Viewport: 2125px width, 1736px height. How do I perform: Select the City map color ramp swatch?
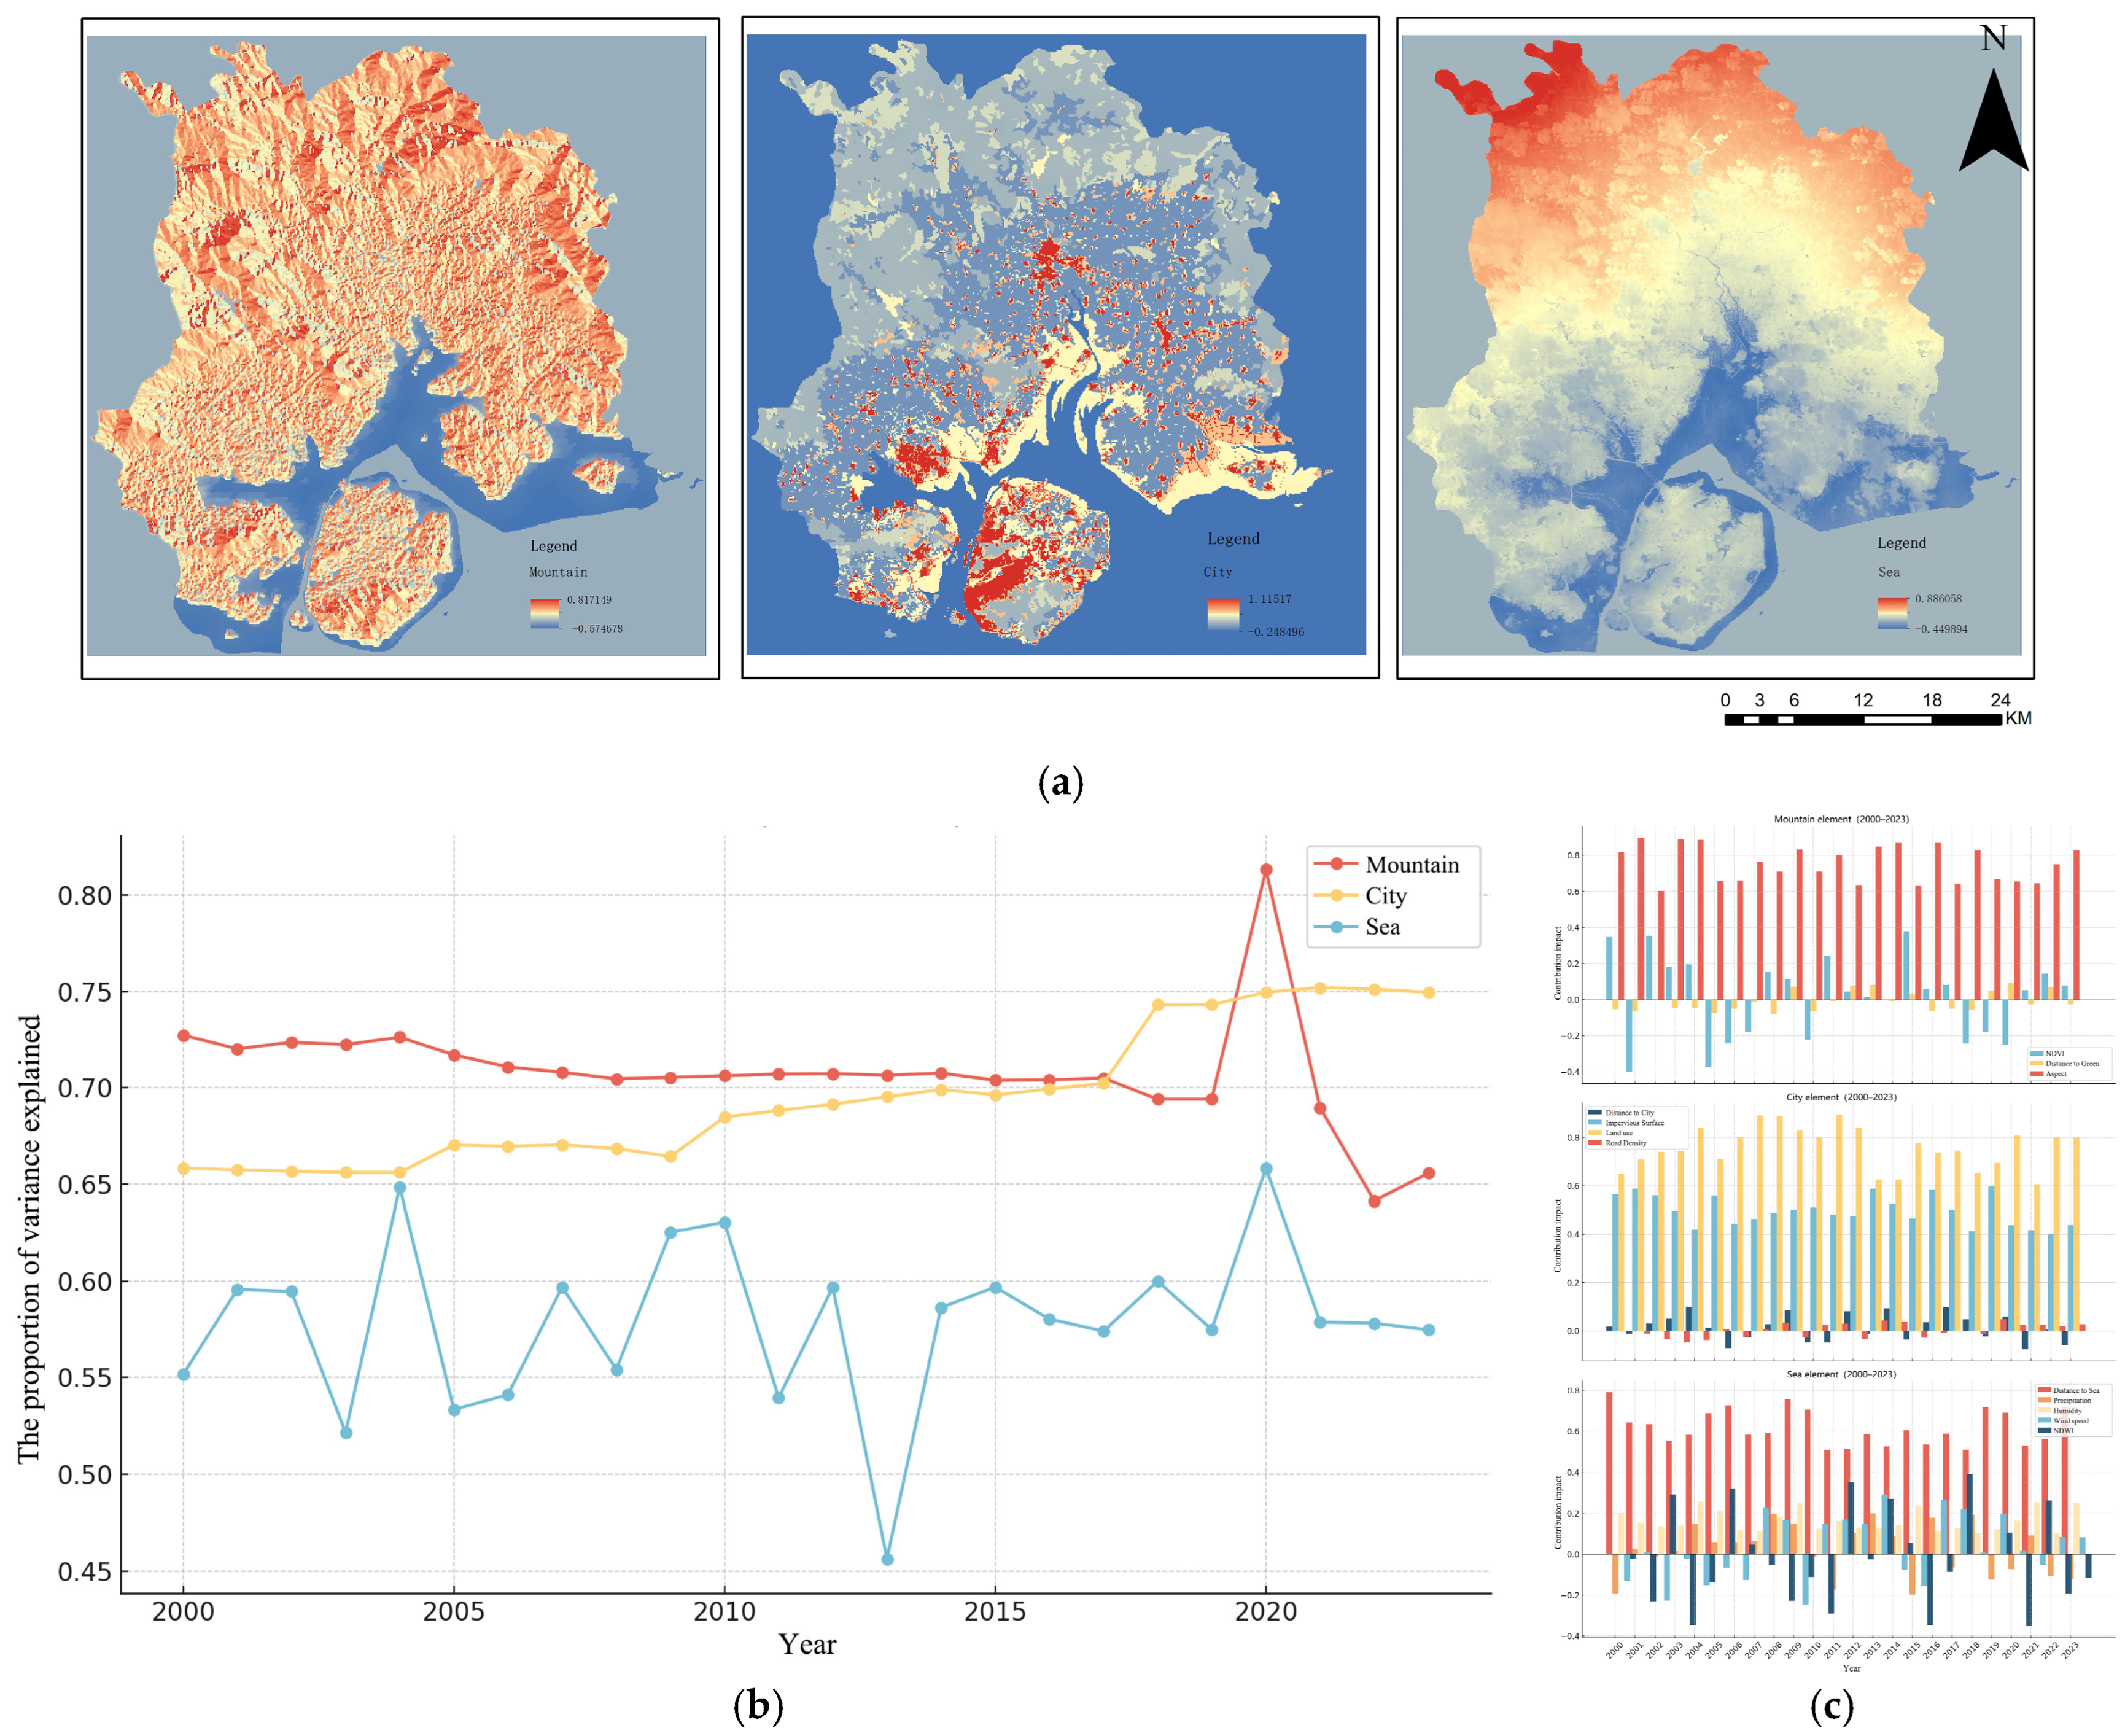pos(1223,614)
